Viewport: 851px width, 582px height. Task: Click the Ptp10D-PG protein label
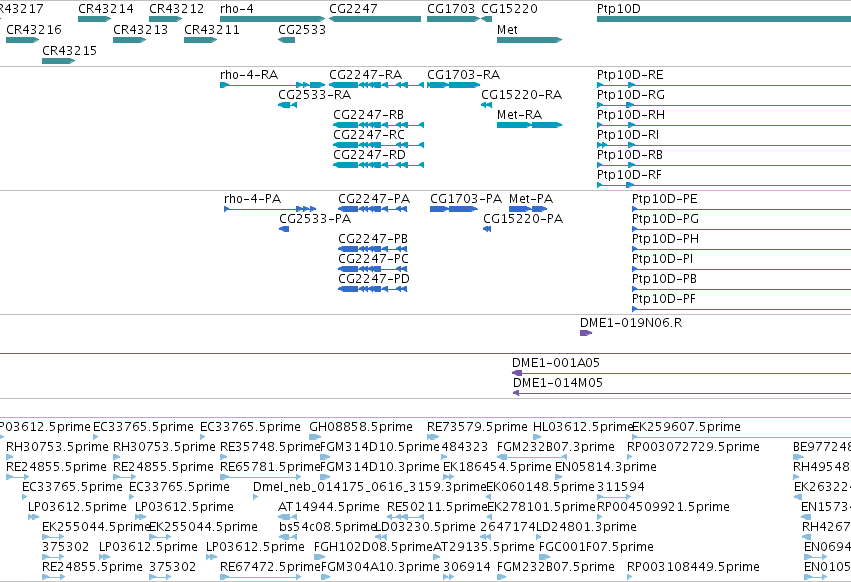[x=665, y=219]
